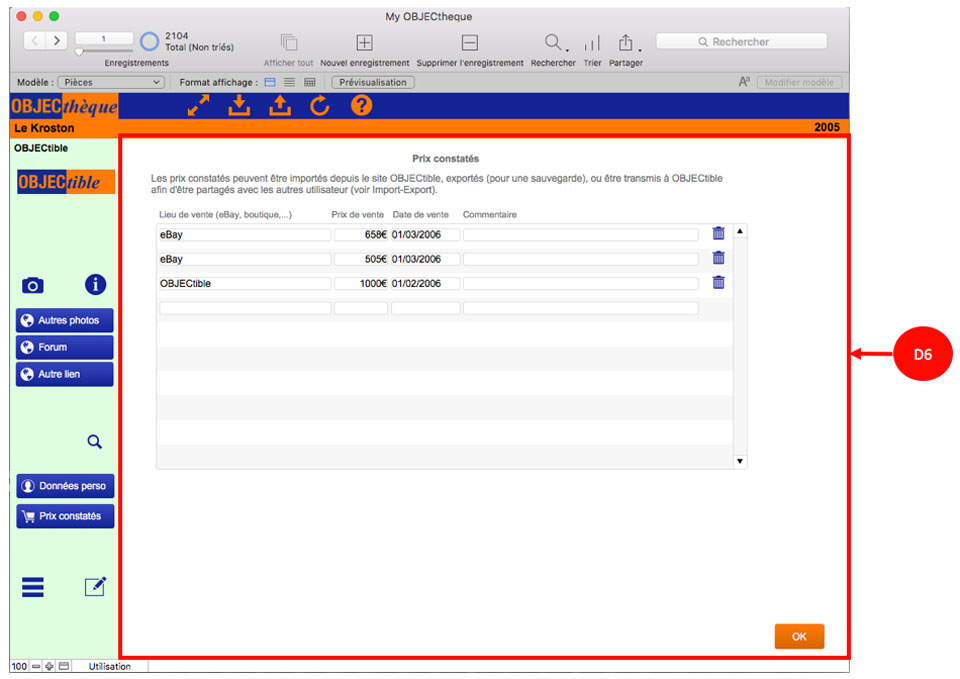Screen dimensions: 960x679
Task: Click the price field showing 1000€
Action: [361, 283]
